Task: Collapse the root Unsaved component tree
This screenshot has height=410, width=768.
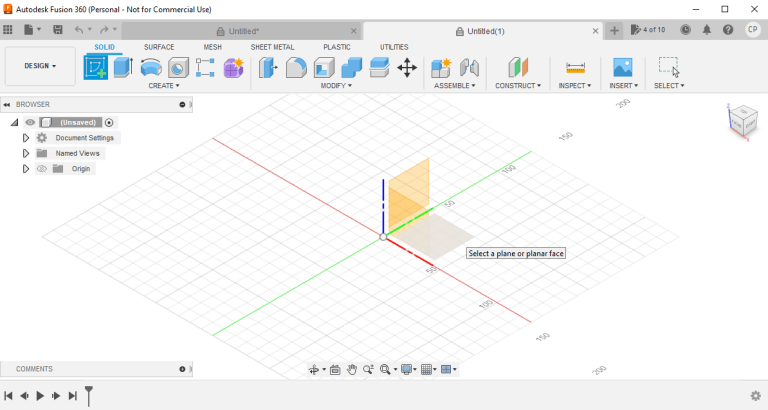Action: 14,122
